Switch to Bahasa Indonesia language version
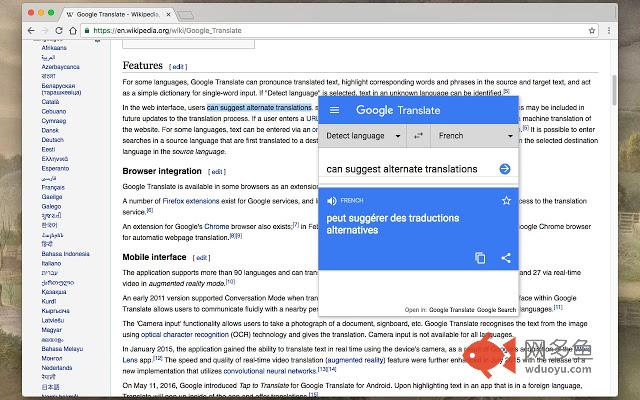This screenshot has width=640, height=400. tap(65, 253)
